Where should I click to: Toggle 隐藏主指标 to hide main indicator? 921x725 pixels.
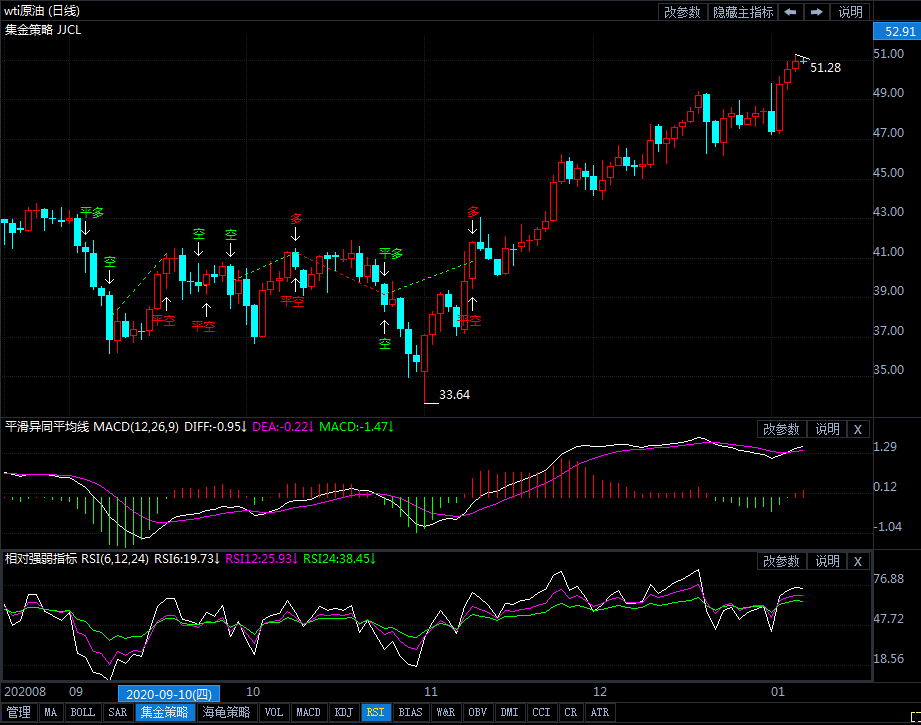pyautogui.click(x=743, y=12)
